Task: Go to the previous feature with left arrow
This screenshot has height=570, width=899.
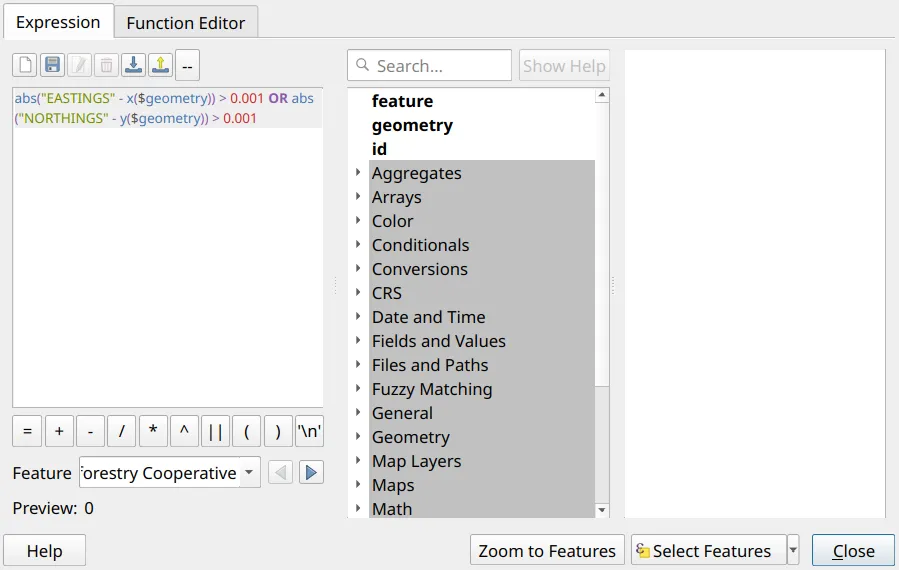Action: pos(280,473)
